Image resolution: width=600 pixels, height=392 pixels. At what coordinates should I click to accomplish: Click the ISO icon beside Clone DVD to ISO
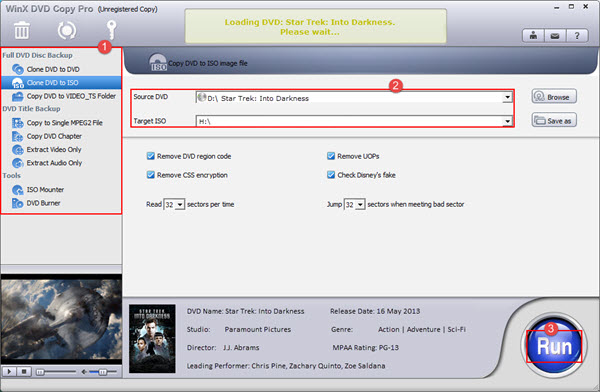(x=18, y=83)
